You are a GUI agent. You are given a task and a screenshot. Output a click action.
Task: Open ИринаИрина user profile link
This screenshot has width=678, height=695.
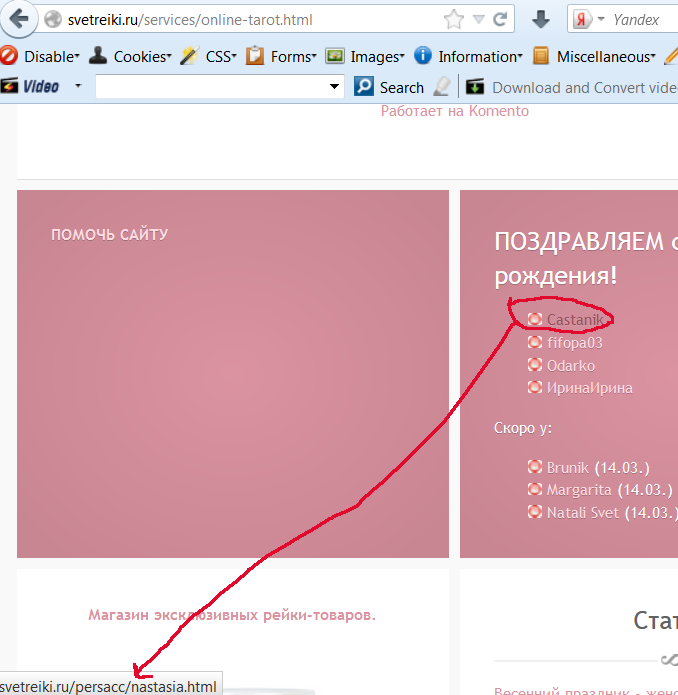(x=589, y=388)
